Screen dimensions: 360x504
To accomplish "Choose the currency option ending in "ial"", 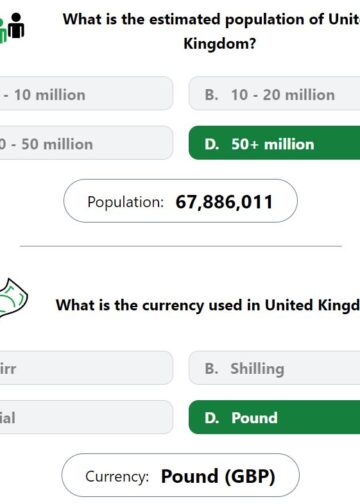I will pyautogui.click(x=86, y=417).
